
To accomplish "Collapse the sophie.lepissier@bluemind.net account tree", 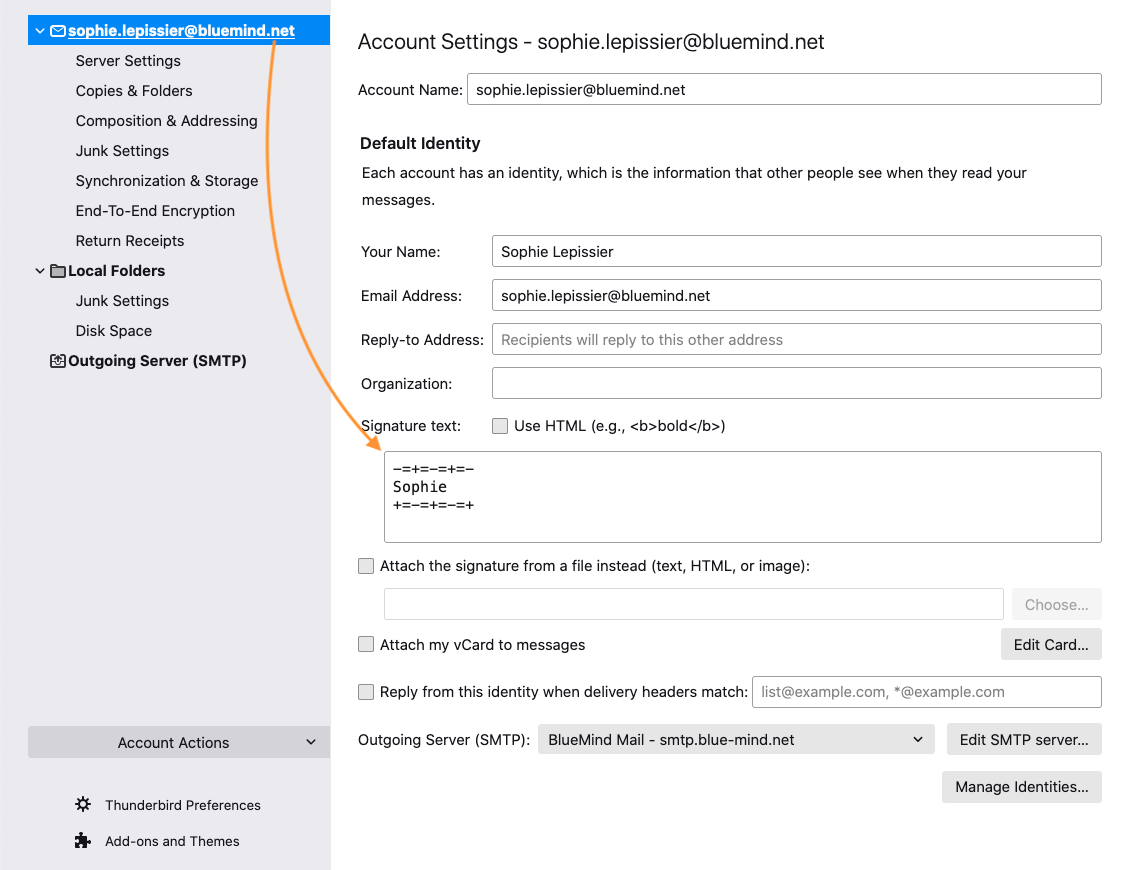I will click(40, 31).
